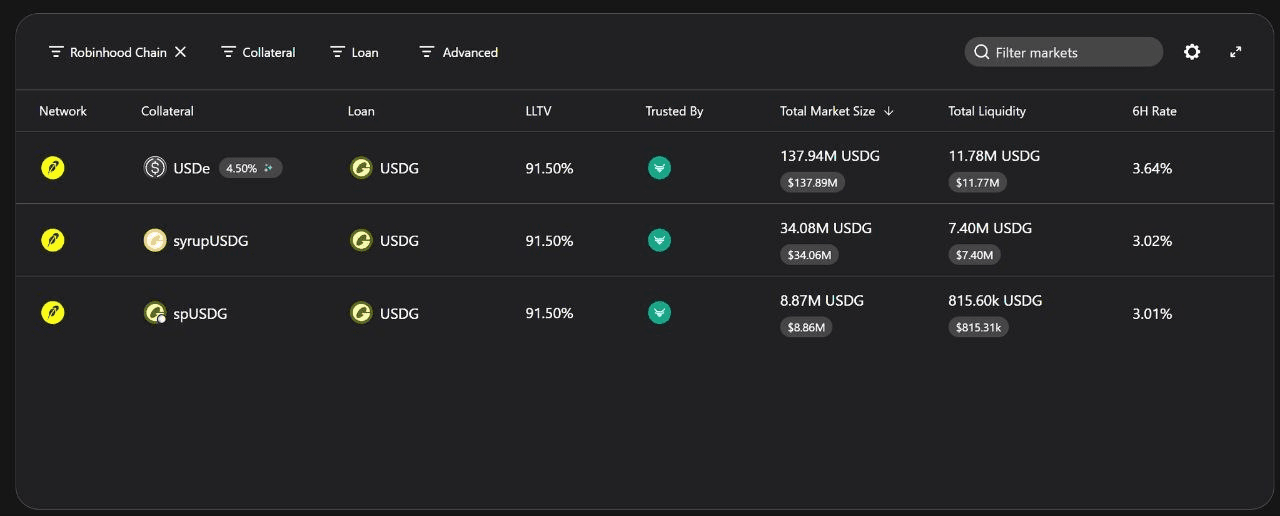Open the Advanced filter options

[x=458, y=52]
